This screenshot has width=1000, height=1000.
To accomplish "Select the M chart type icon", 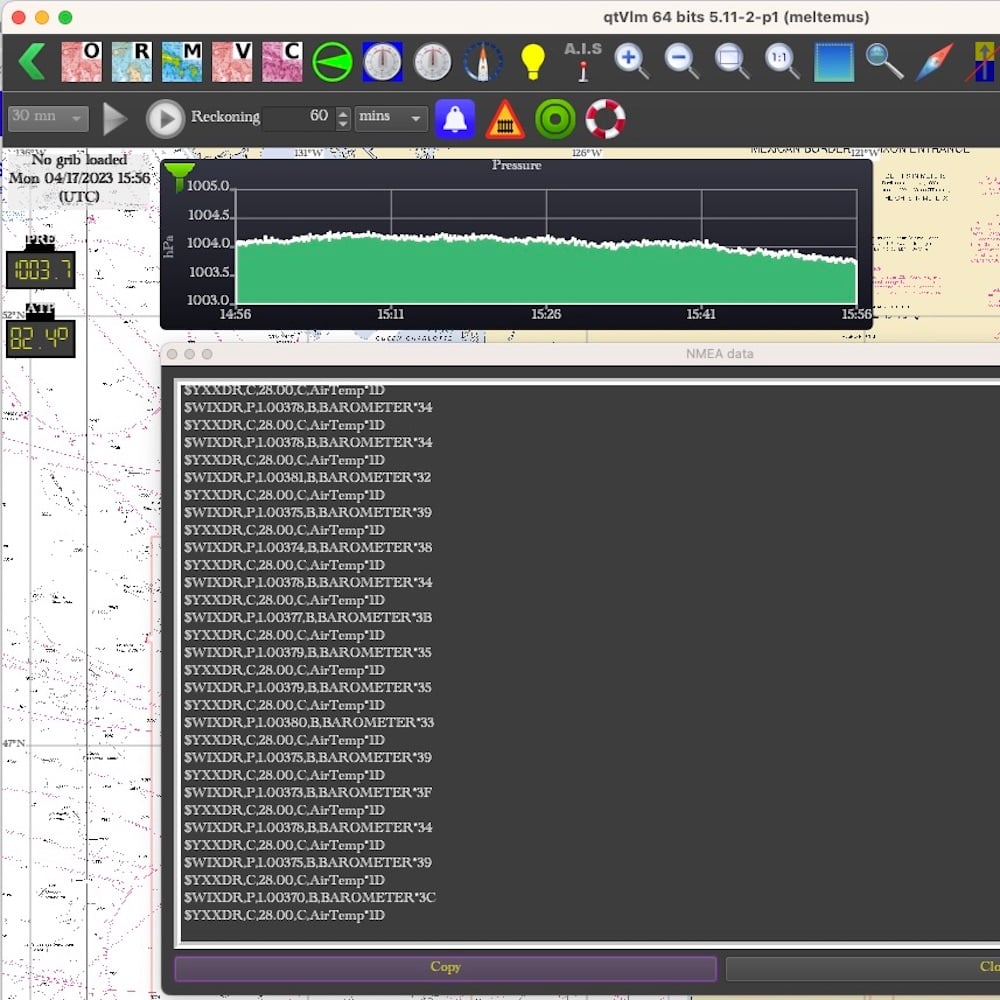I will 182,62.
